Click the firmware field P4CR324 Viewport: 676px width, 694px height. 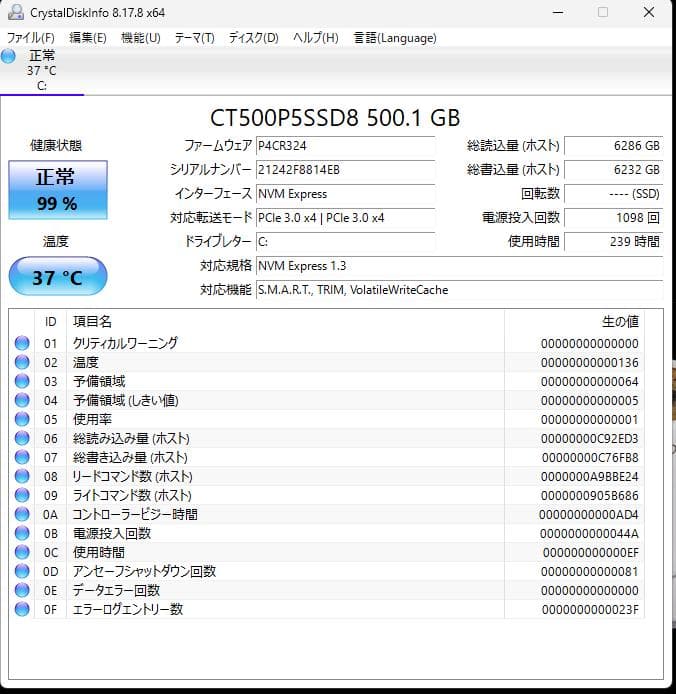(x=345, y=146)
